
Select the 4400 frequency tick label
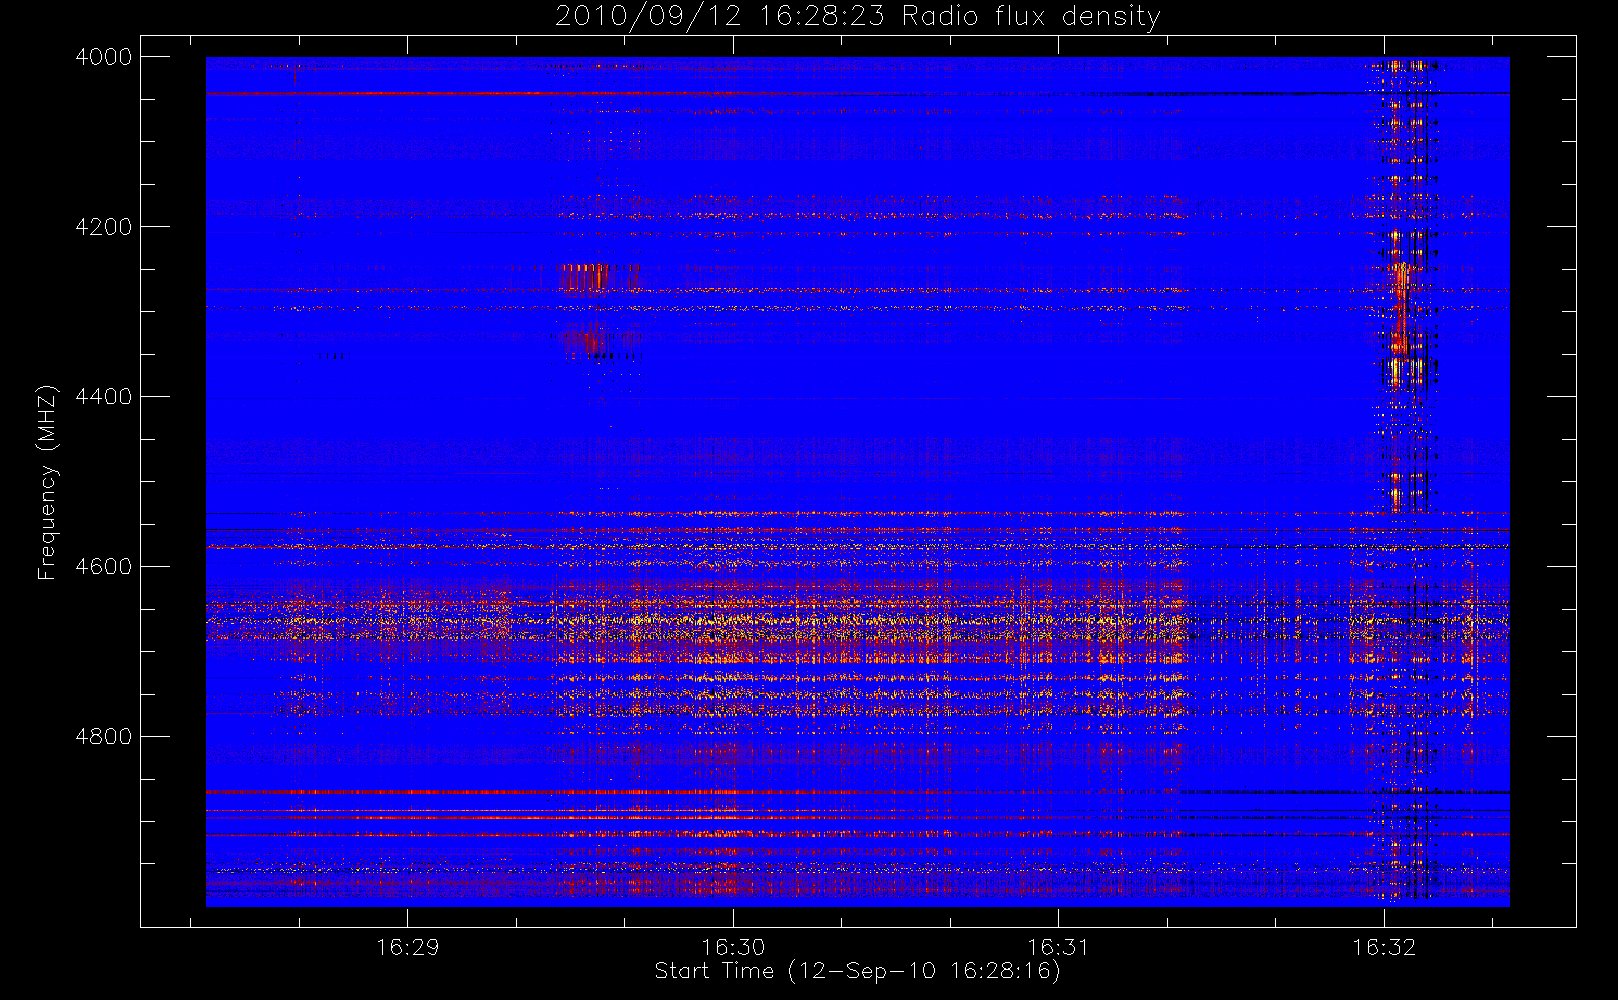point(104,397)
